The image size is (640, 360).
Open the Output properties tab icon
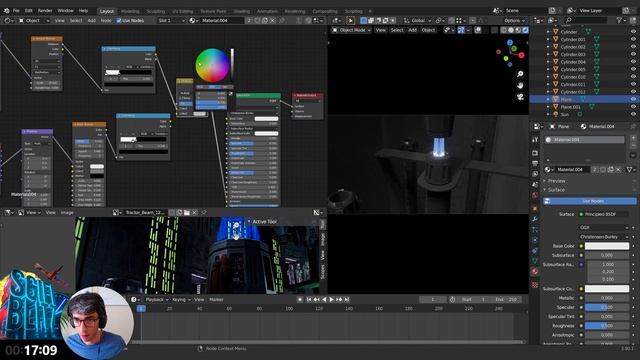pyautogui.click(x=535, y=164)
